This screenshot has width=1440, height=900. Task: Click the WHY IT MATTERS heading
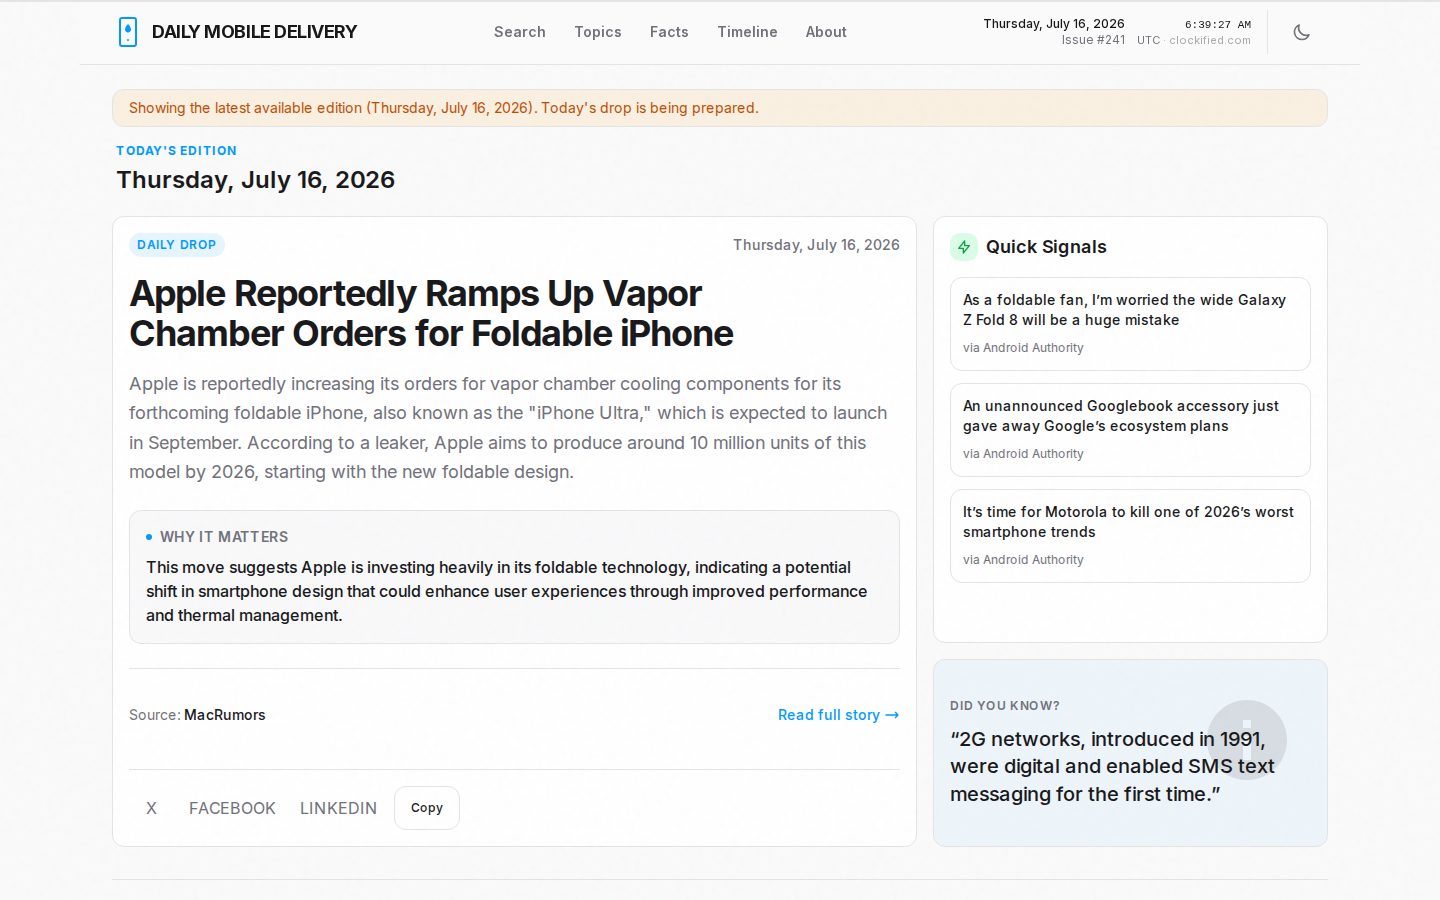point(224,537)
